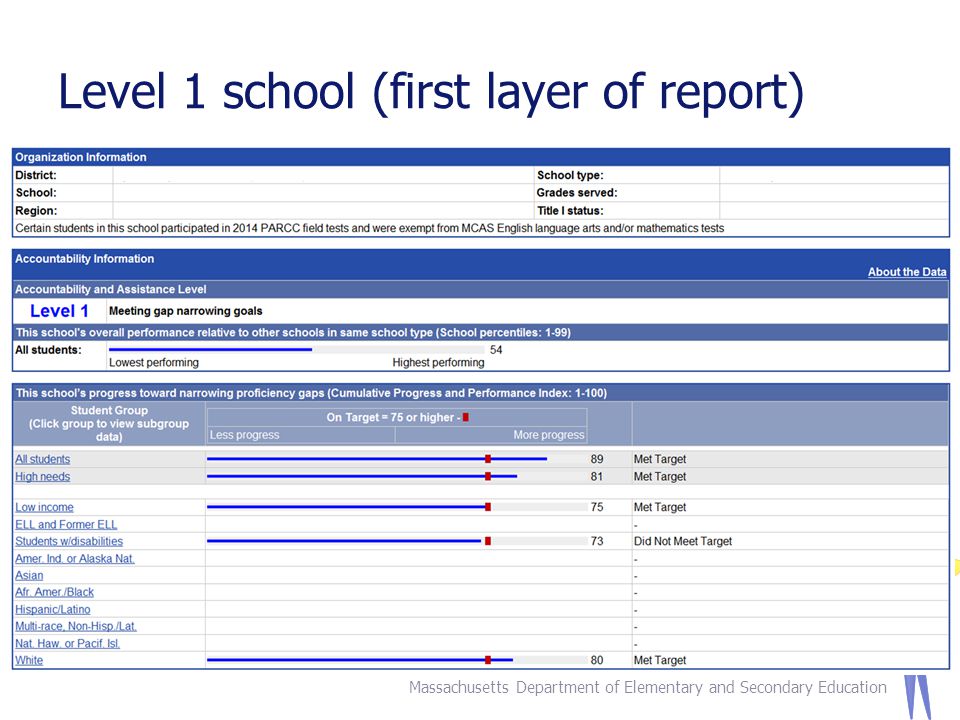Click the Low income progress bar at 75
960x720 pixels.
coord(397,507)
